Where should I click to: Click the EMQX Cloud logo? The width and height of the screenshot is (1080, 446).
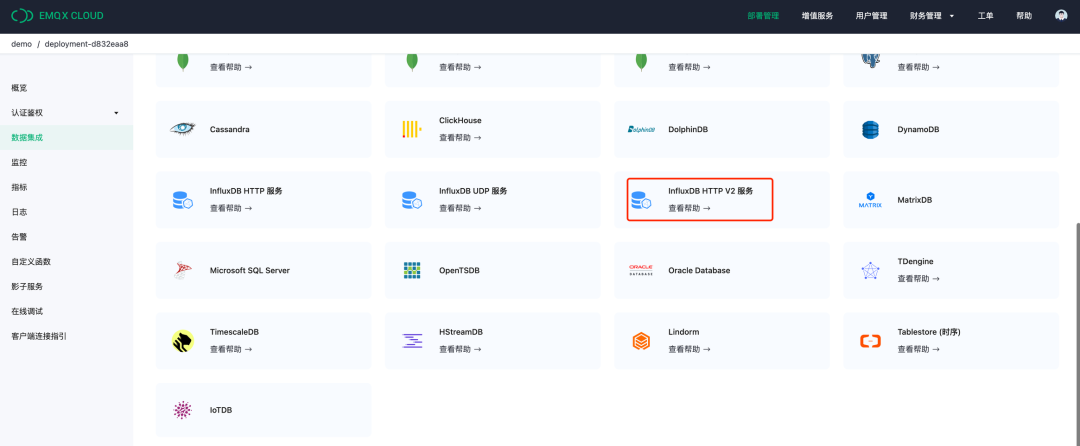pos(57,15)
